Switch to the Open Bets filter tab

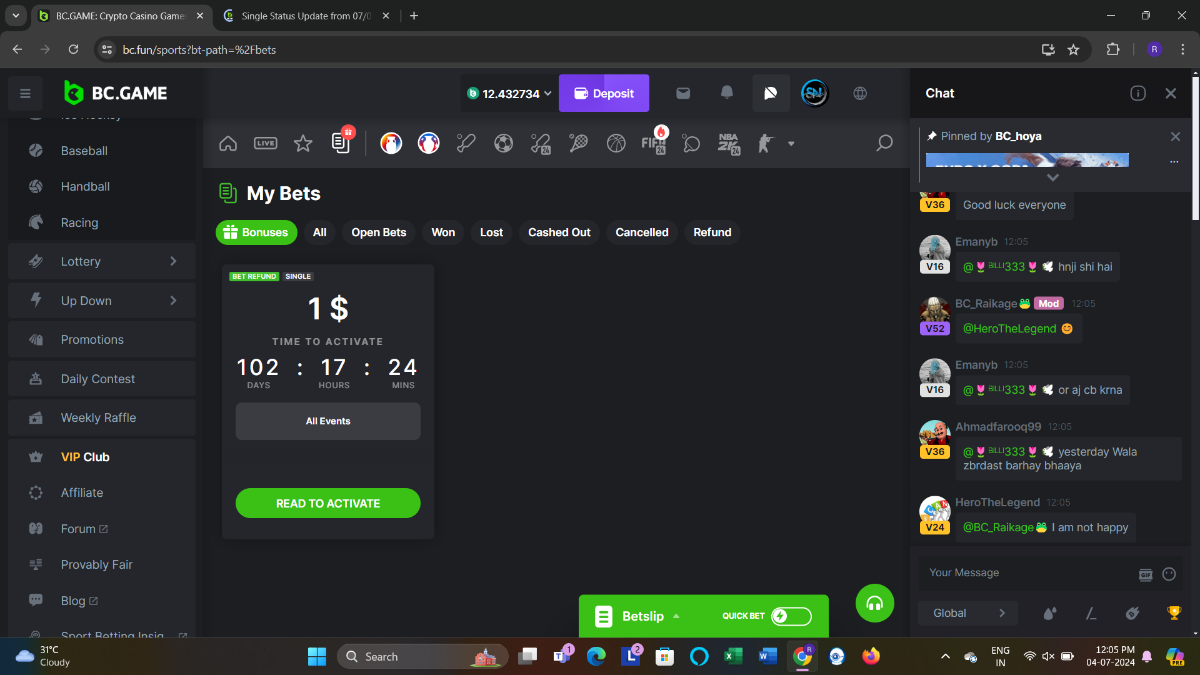click(379, 232)
